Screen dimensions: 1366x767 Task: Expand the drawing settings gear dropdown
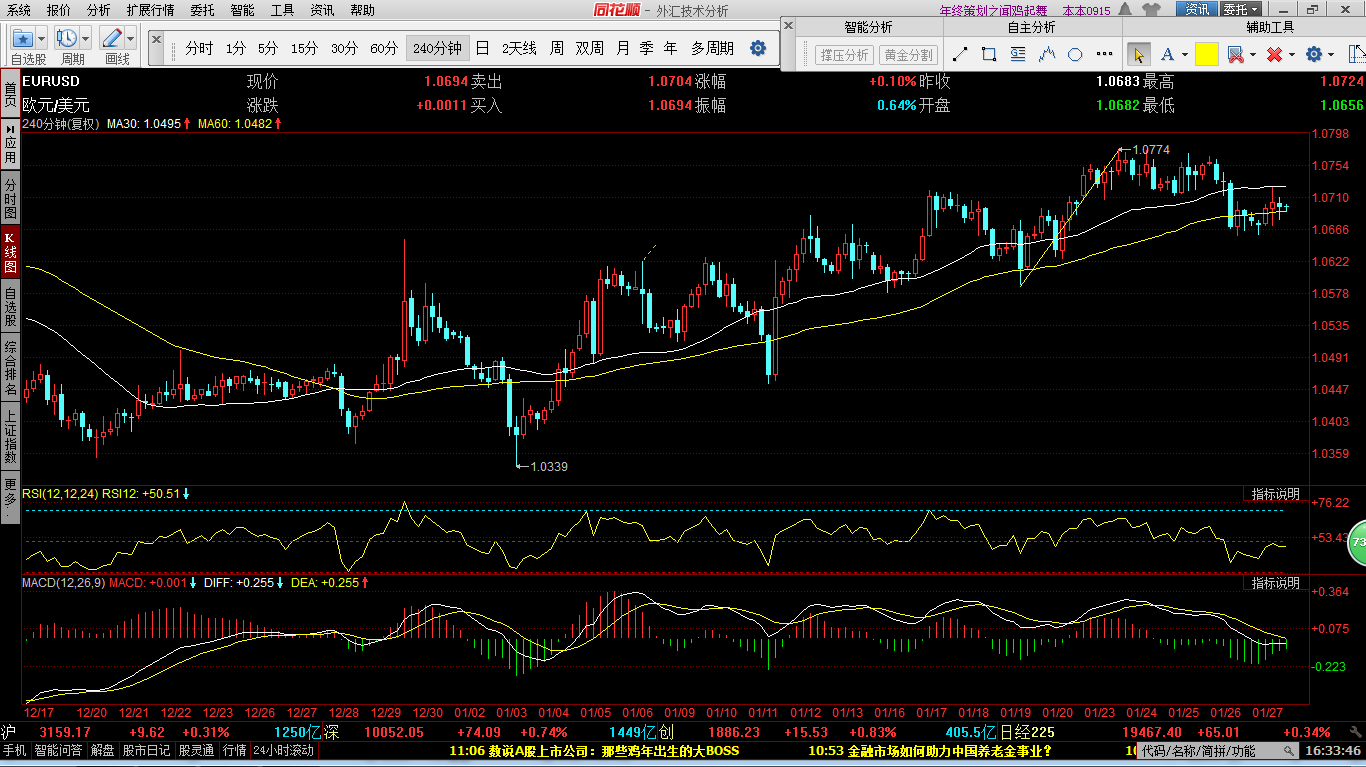1333,56
